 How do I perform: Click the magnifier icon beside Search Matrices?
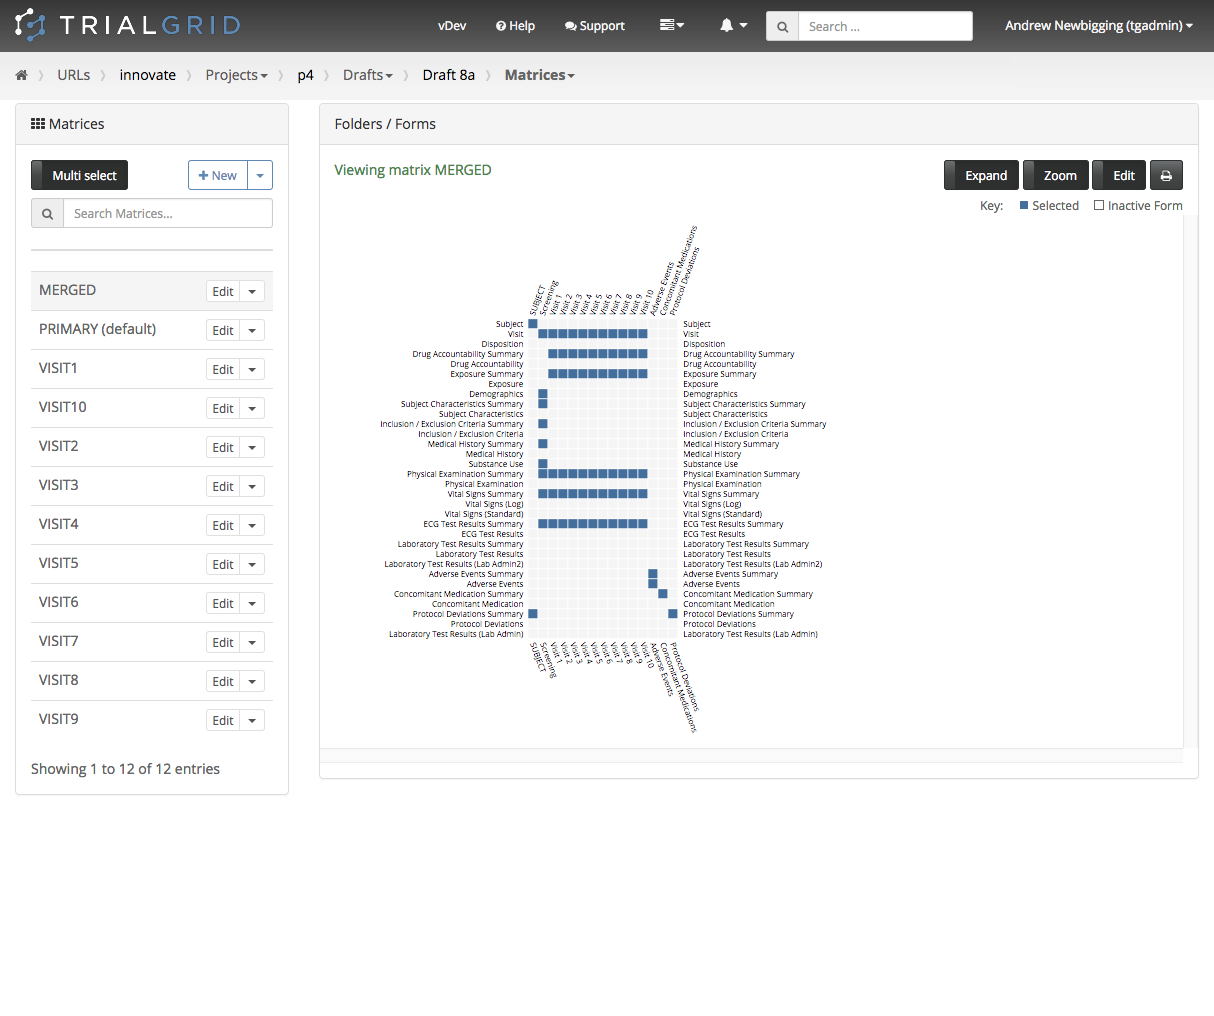tap(47, 214)
